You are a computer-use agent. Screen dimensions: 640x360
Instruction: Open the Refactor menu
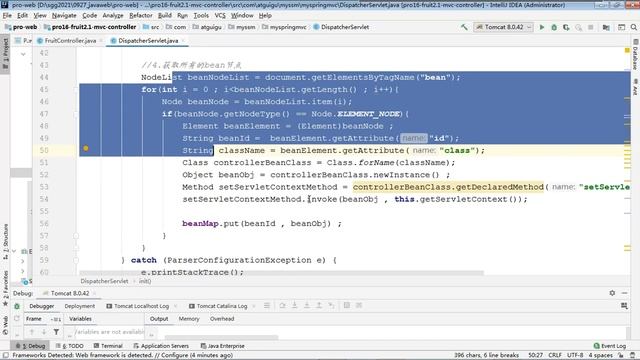click(141, 16)
